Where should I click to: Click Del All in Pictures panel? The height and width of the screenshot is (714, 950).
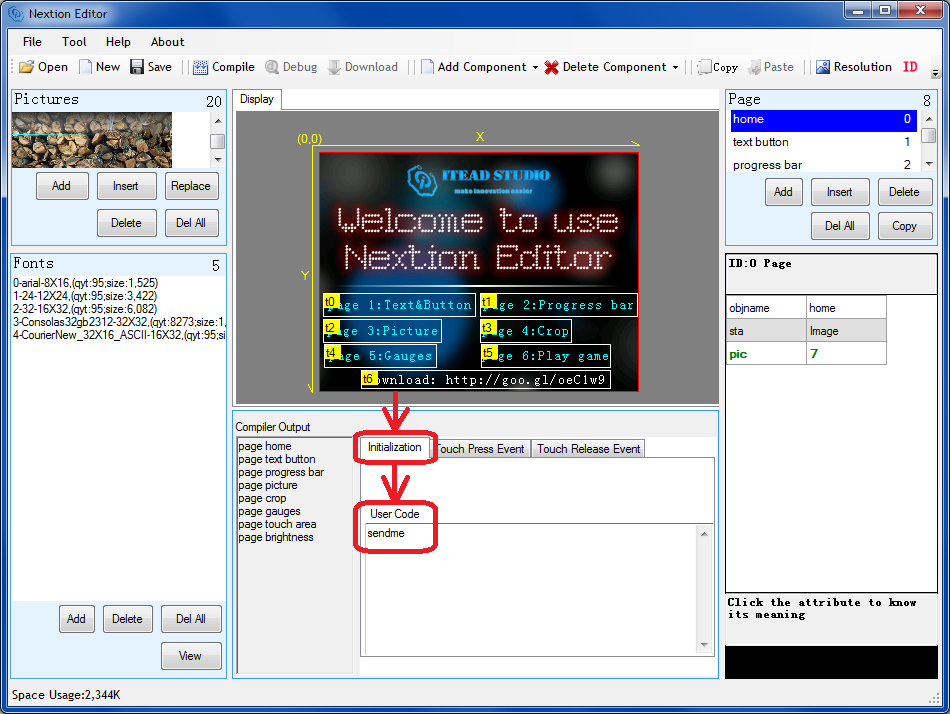pyautogui.click(x=191, y=223)
